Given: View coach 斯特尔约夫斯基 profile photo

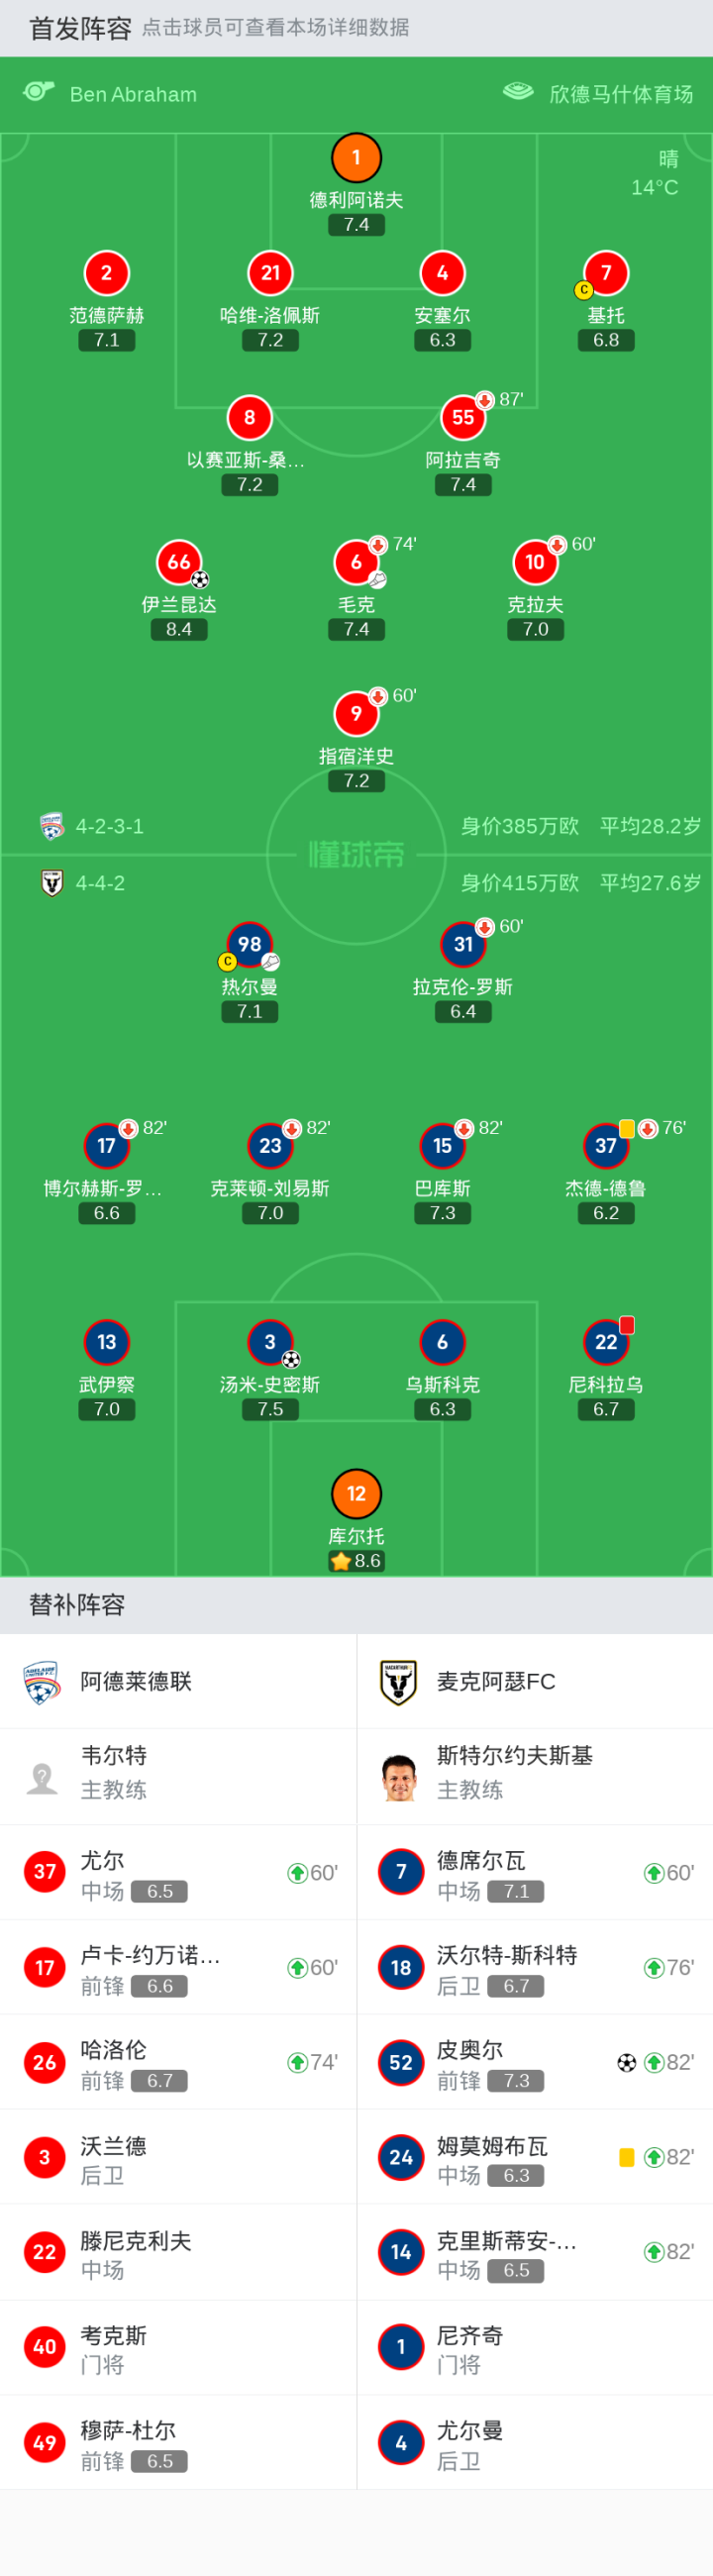Looking at the screenshot, I should click(x=399, y=1777).
